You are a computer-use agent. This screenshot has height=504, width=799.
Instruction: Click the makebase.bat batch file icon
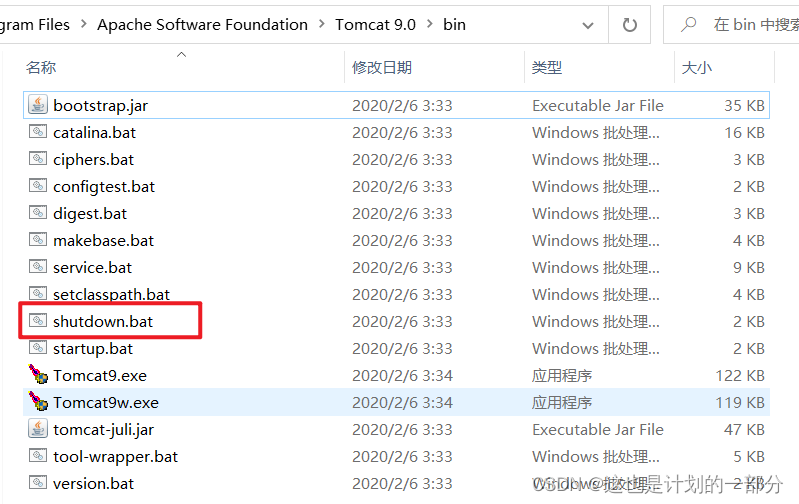click(38, 240)
